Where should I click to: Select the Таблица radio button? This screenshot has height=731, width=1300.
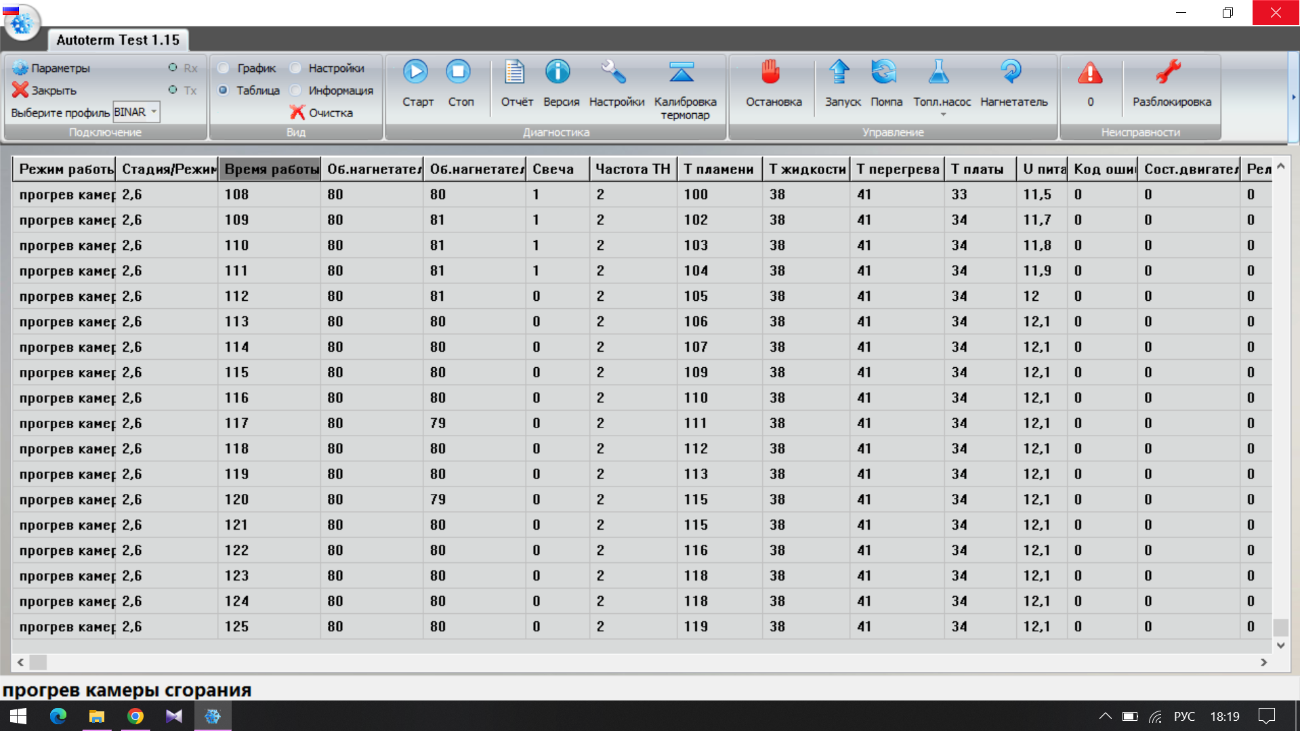[224, 90]
